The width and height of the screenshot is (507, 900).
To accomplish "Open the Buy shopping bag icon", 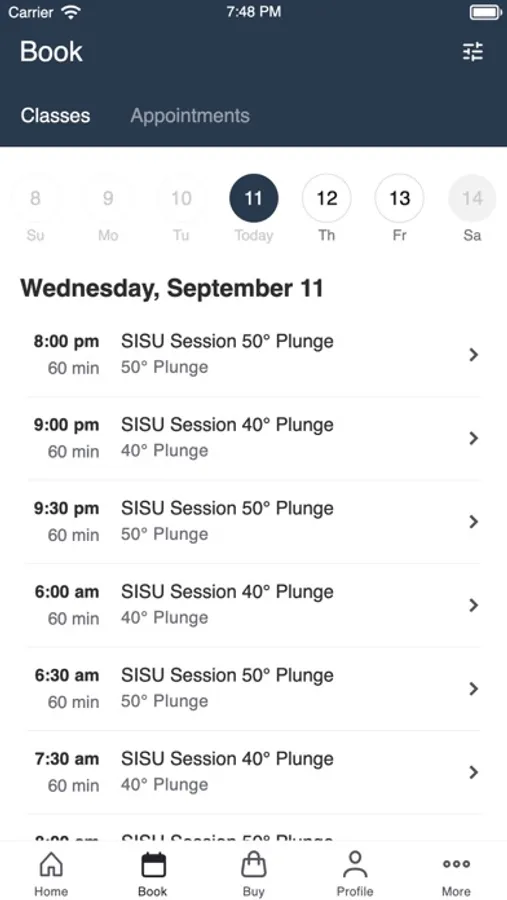I will 254,864.
